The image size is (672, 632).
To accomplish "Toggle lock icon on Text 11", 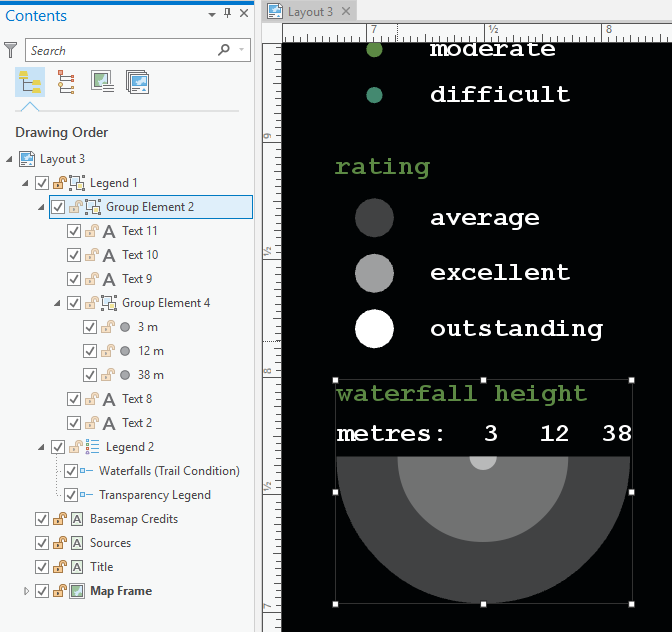I will (x=92, y=231).
